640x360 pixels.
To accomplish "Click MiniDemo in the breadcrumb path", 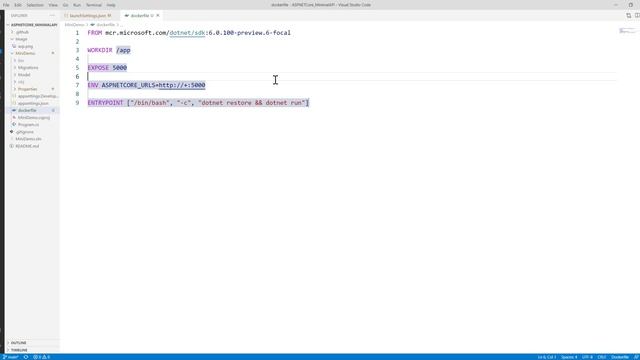I will tap(74, 25).
